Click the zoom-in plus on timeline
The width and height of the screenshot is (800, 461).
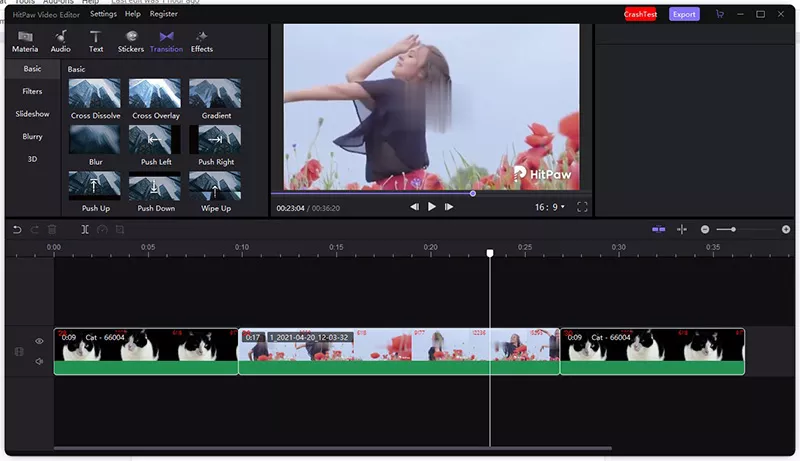point(786,229)
